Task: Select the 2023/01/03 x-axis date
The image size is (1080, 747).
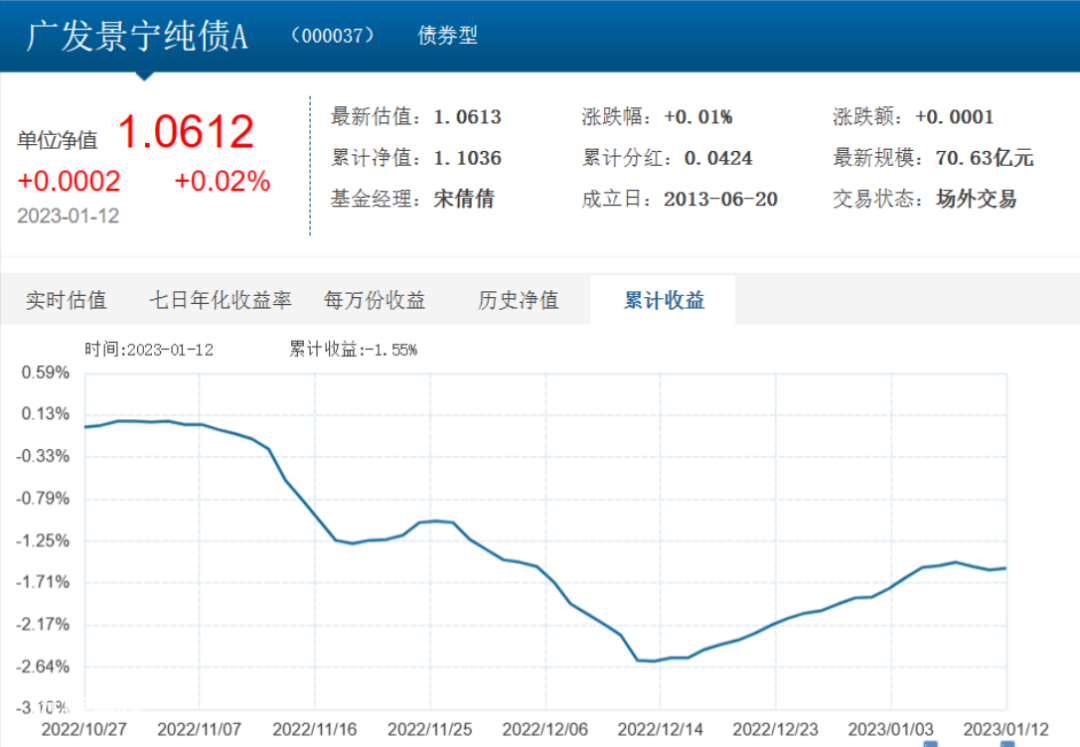Action: click(x=891, y=730)
